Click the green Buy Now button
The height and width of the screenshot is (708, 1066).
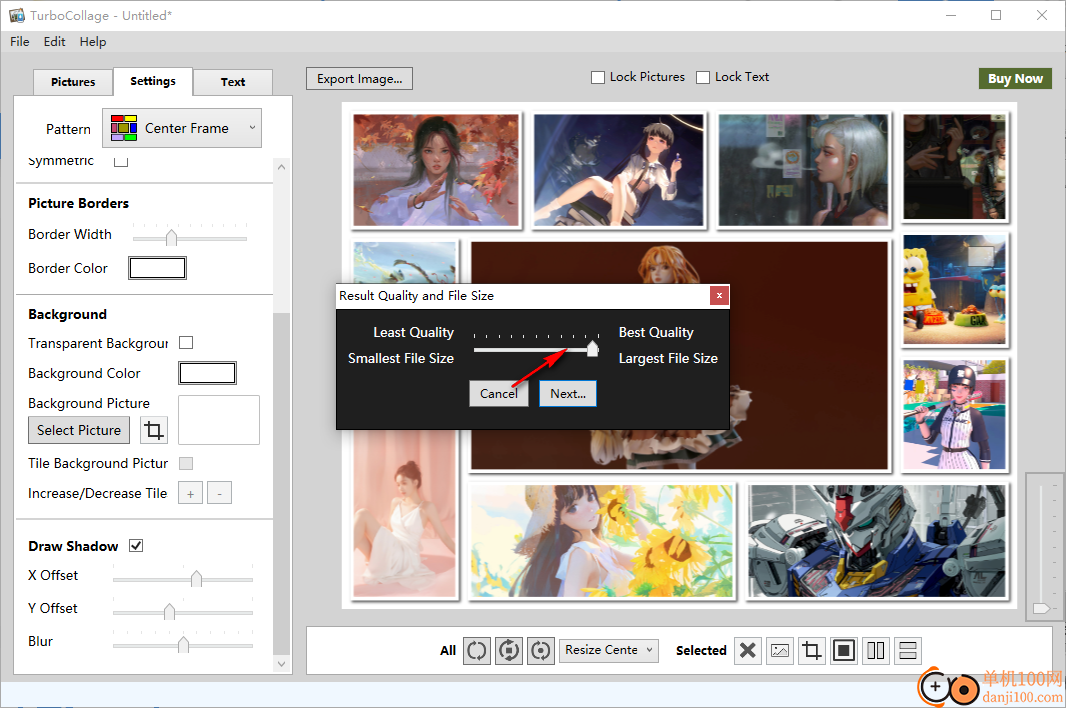coord(1015,78)
